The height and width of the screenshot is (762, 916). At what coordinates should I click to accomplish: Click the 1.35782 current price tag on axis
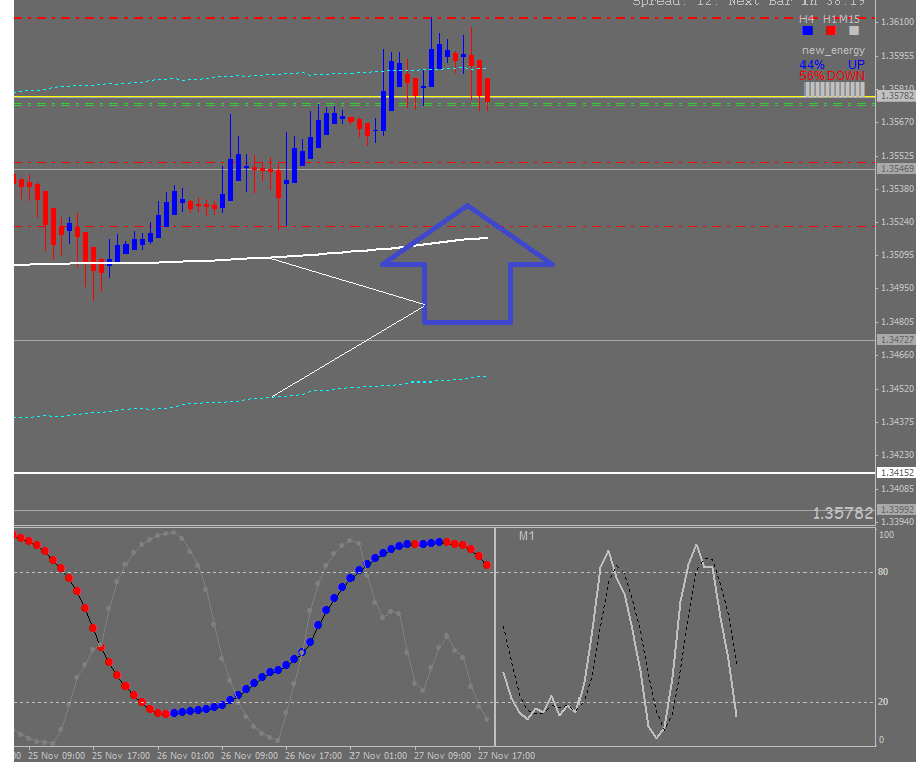[896, 95]
